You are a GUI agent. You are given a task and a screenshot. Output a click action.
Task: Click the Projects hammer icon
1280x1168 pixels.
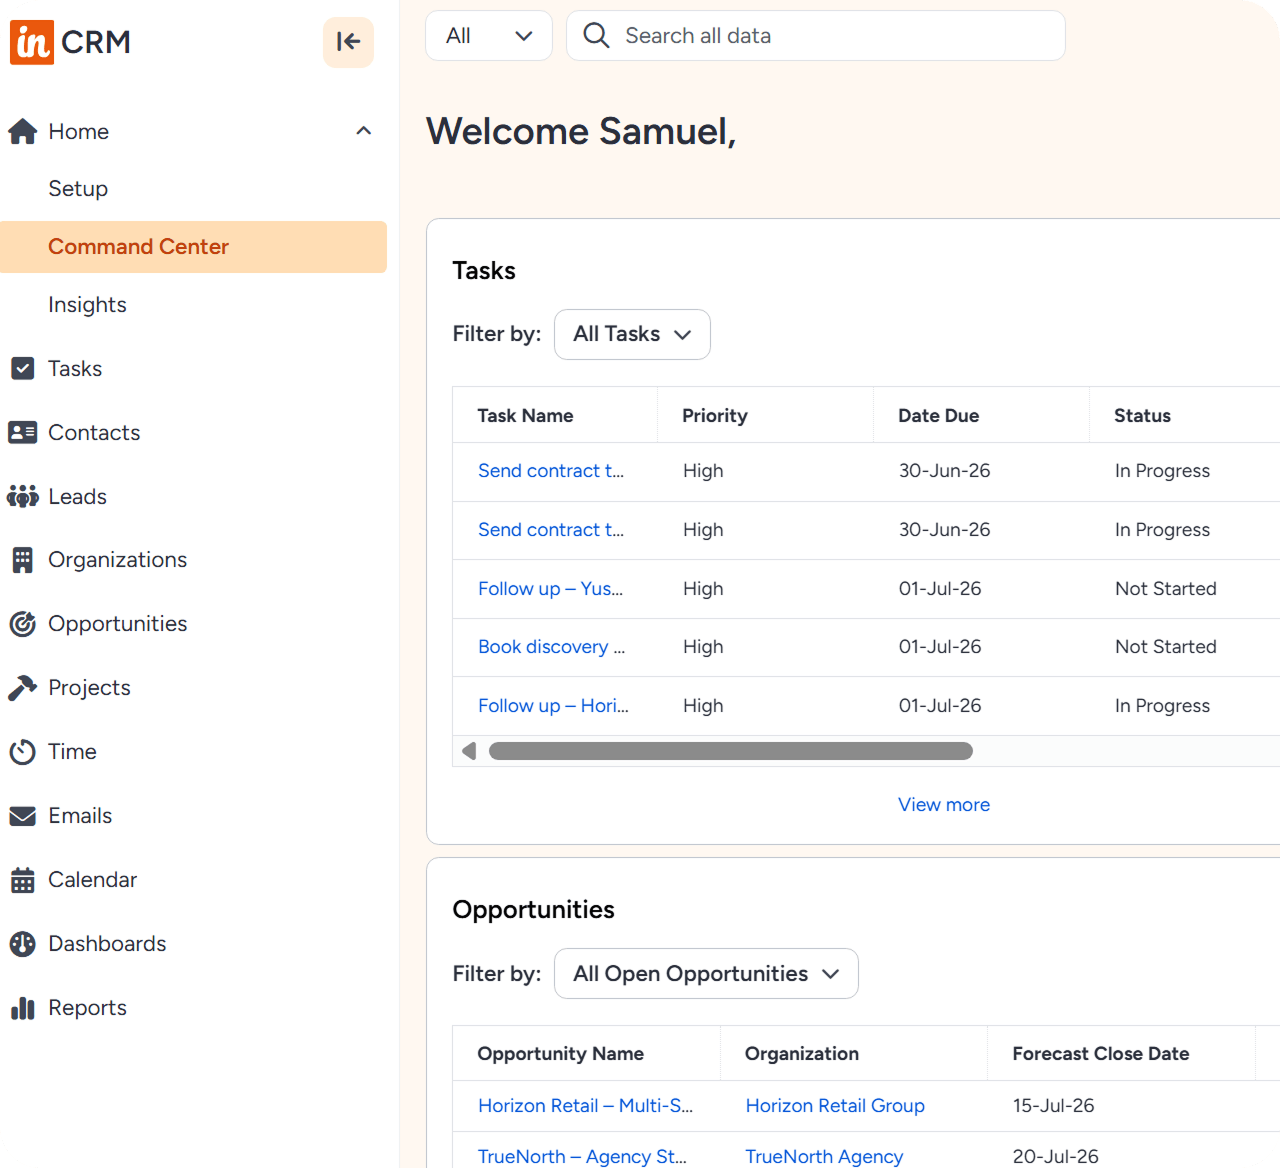[22, 688]
